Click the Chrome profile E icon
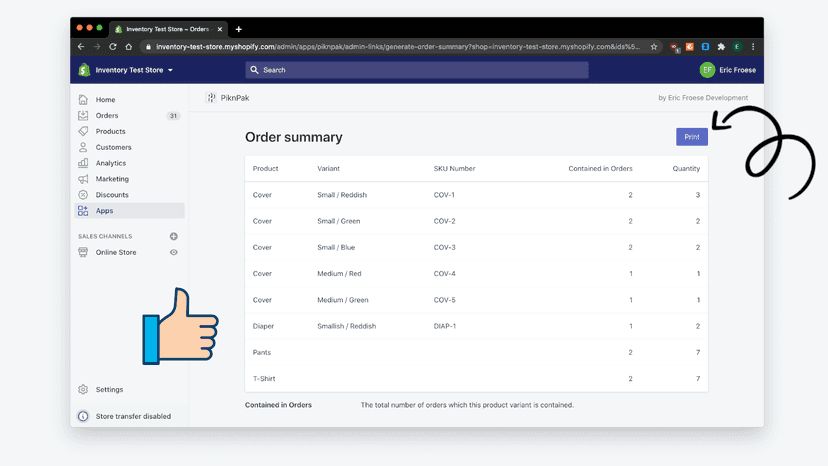The image size is (828, 466). click(x=737, y=46)
